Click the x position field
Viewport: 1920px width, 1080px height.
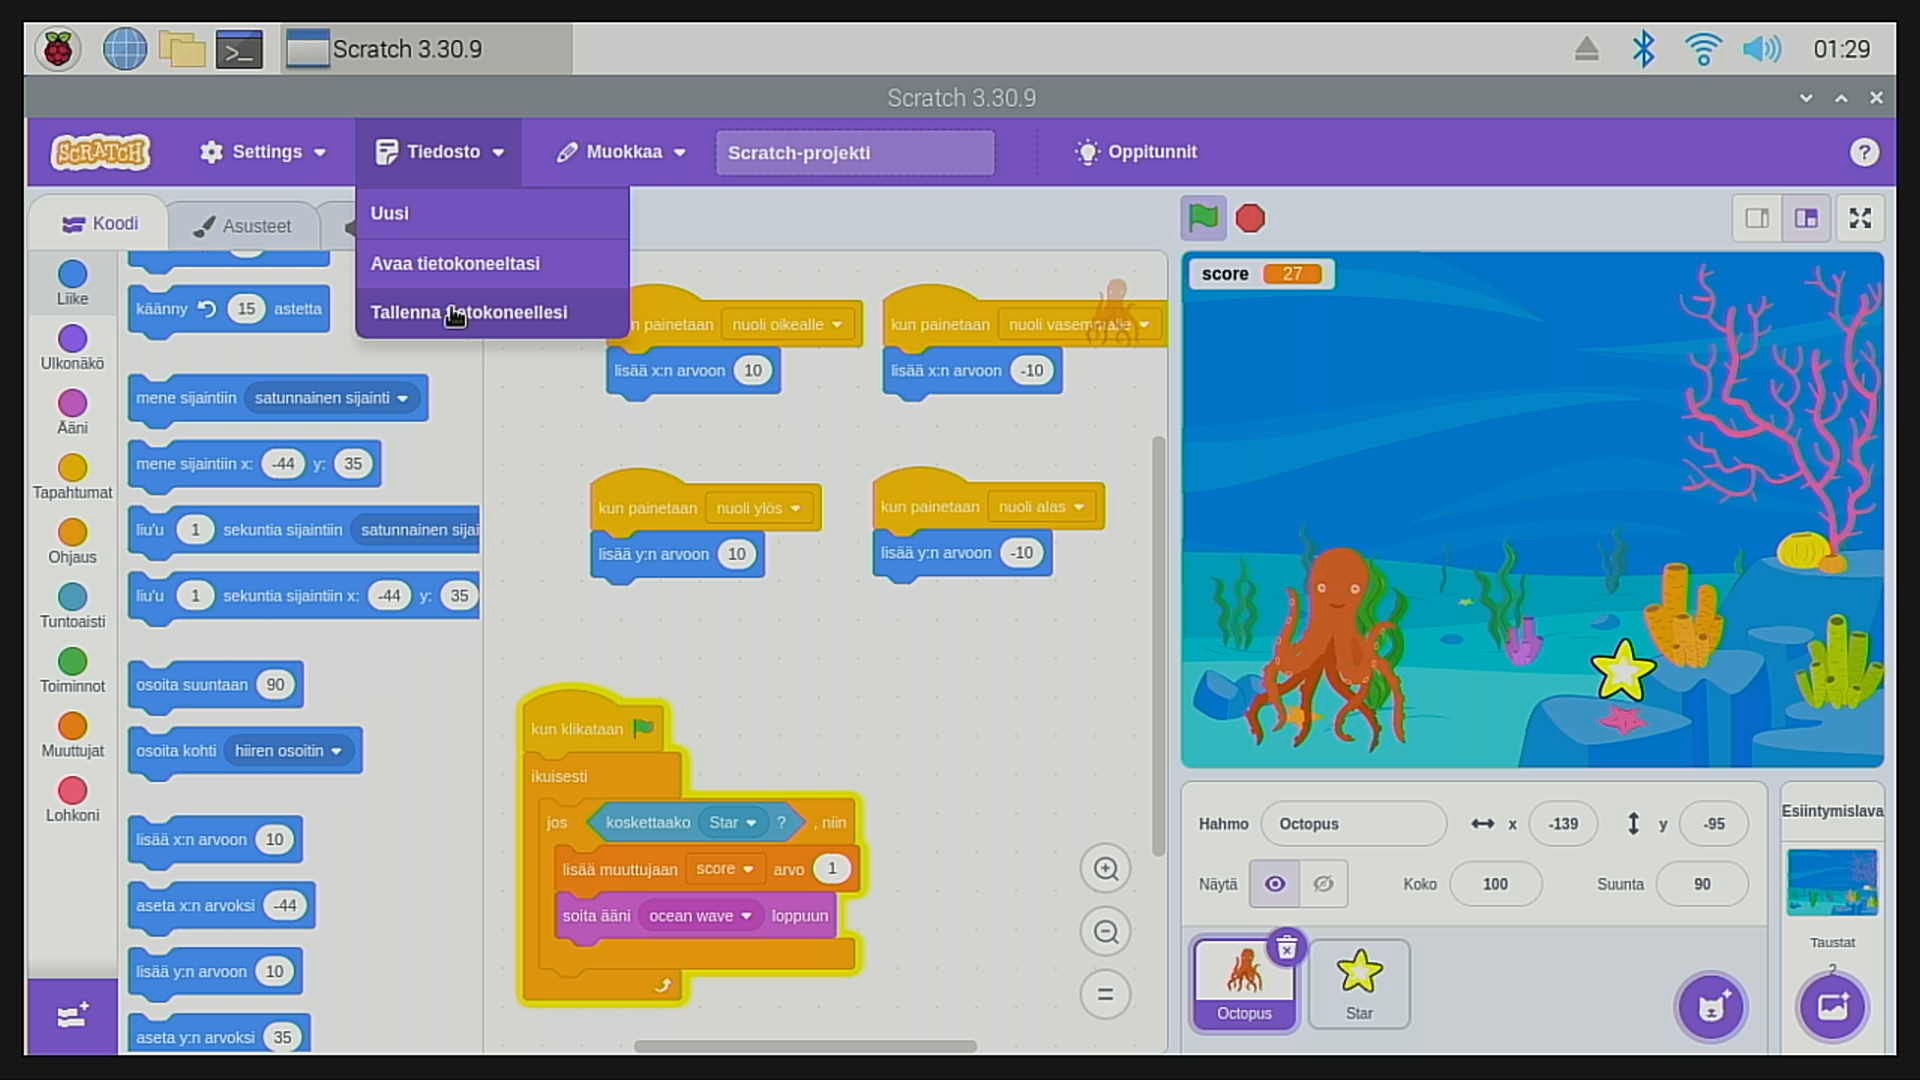click(1563, 824)
